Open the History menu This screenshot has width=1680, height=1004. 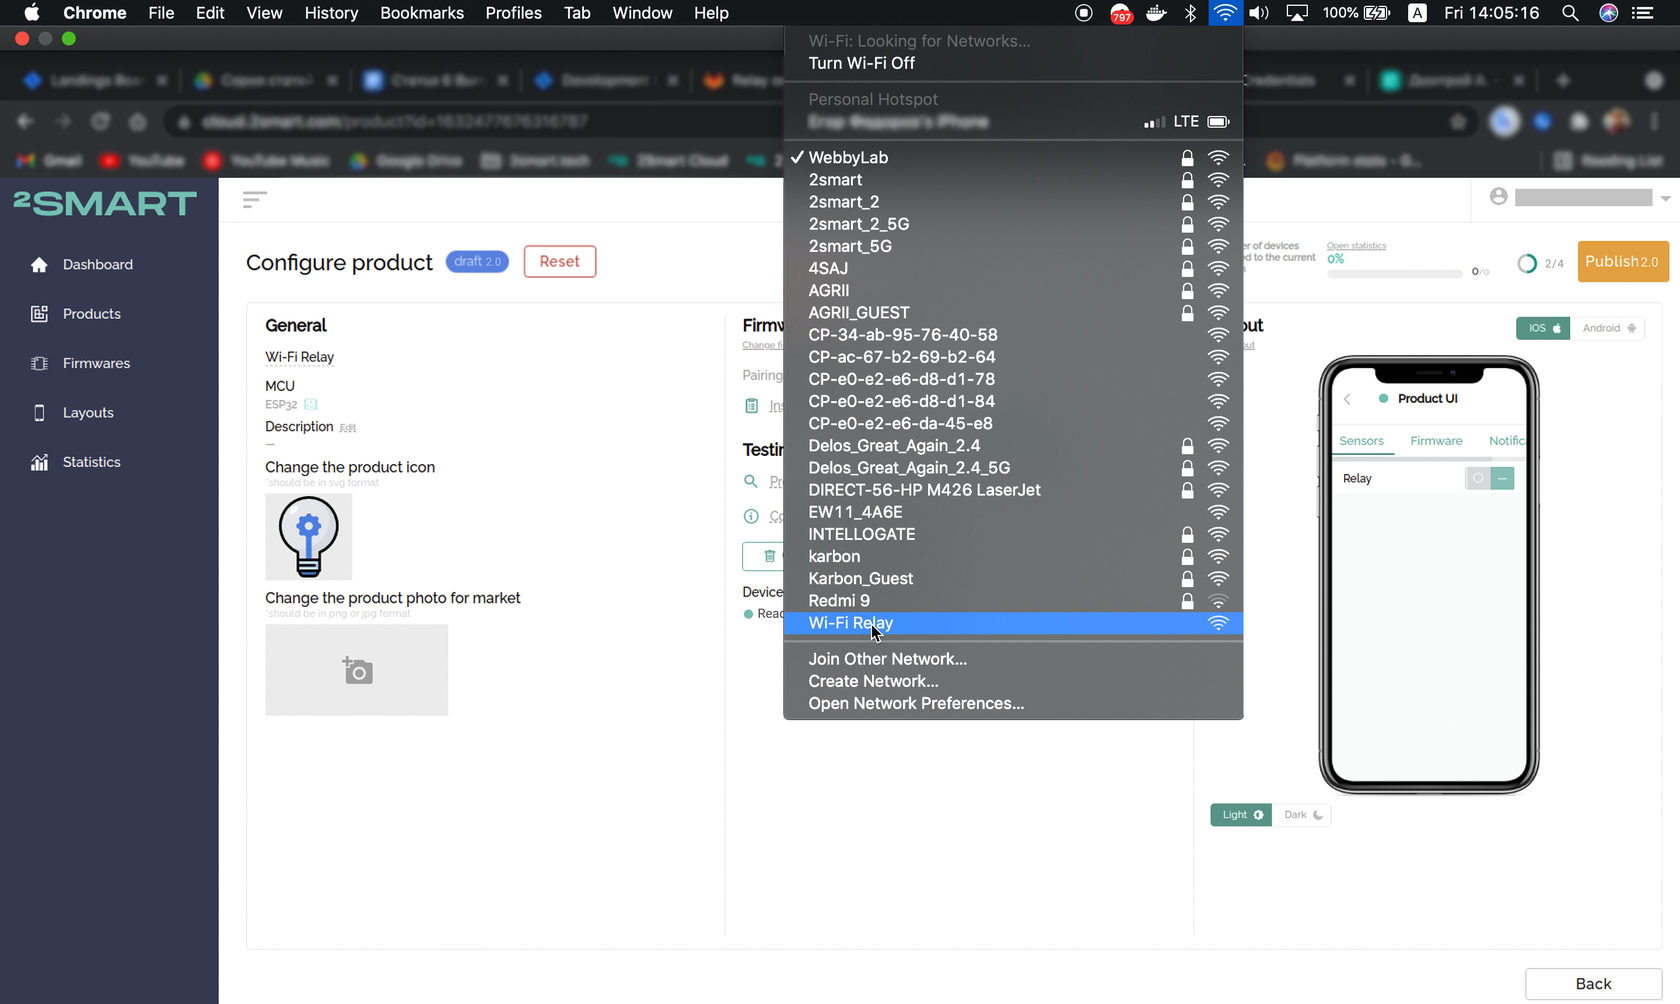click(331, 13)
